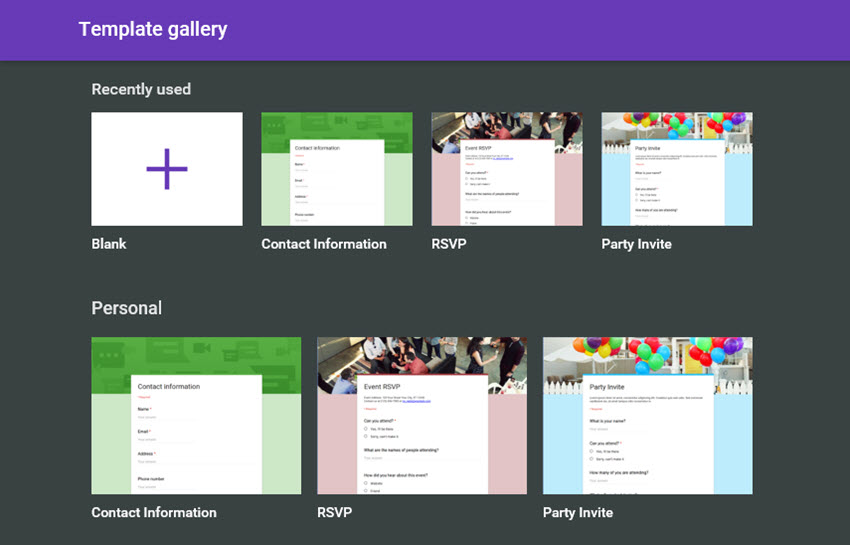
Task: Click the 'Template gallery' header title
Action: [153, 29]
